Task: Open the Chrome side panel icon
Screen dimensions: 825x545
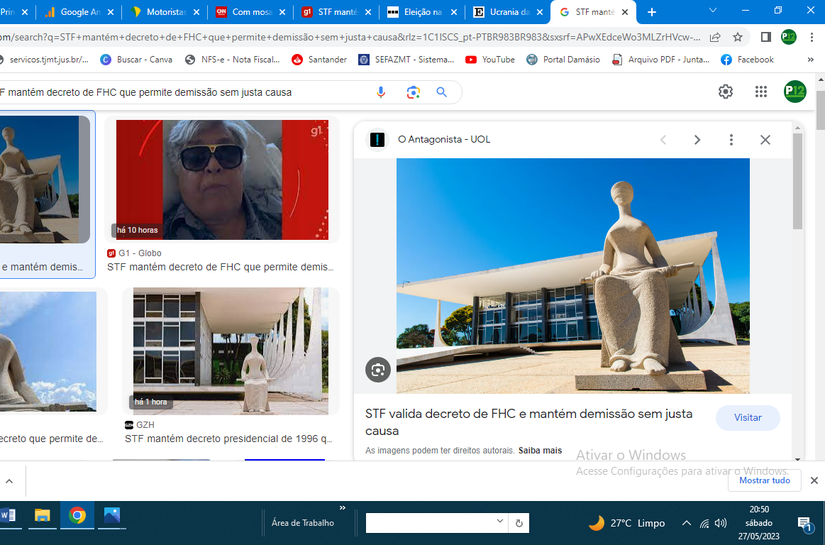Action: pos(766,37)
